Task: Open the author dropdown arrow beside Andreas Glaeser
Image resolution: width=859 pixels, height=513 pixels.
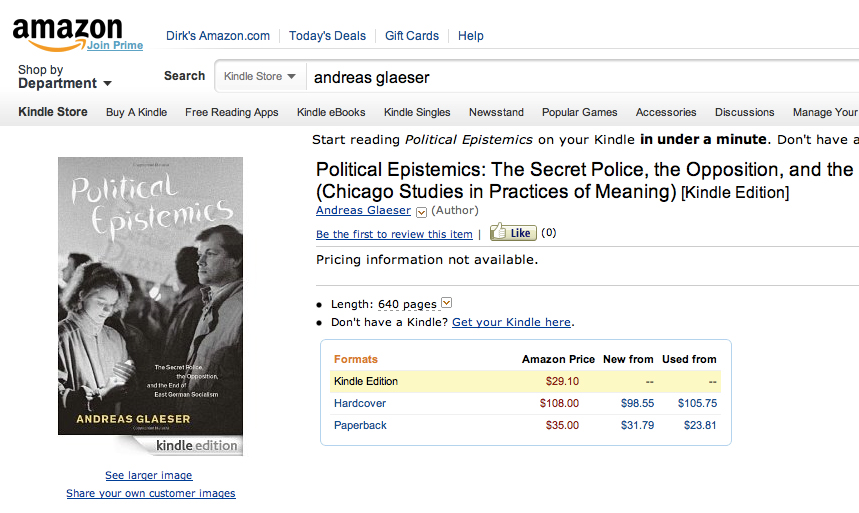Action: (x=421, y=211)
